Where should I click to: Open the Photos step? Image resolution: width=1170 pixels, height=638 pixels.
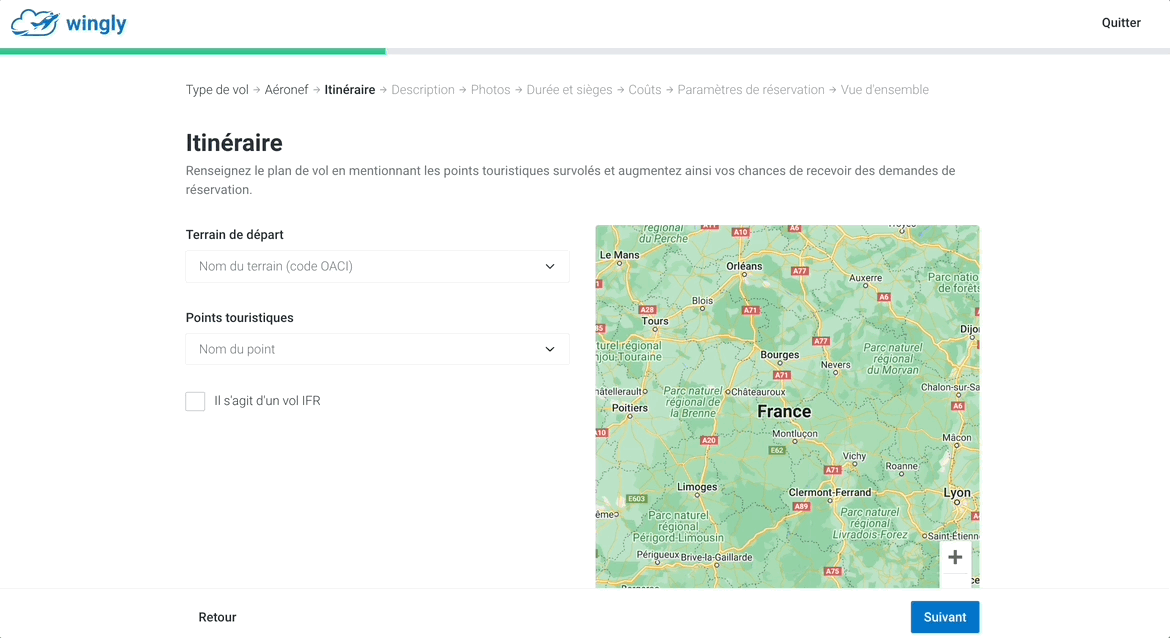coord(491,90)
